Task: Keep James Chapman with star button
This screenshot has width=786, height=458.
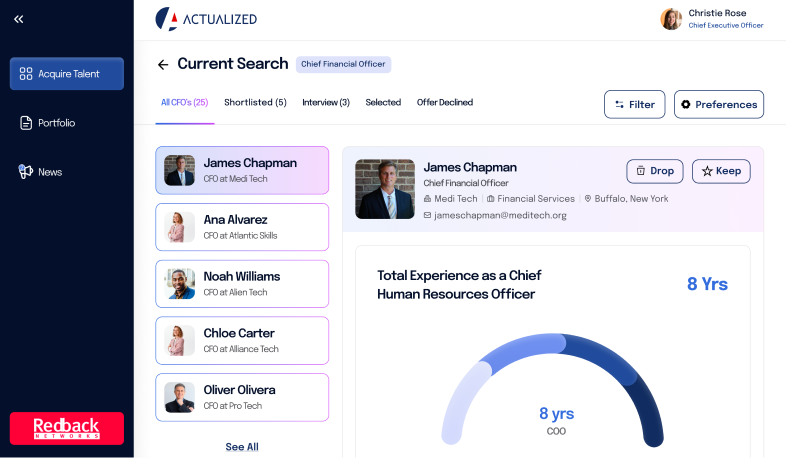Action: click(x=721, y=171)
